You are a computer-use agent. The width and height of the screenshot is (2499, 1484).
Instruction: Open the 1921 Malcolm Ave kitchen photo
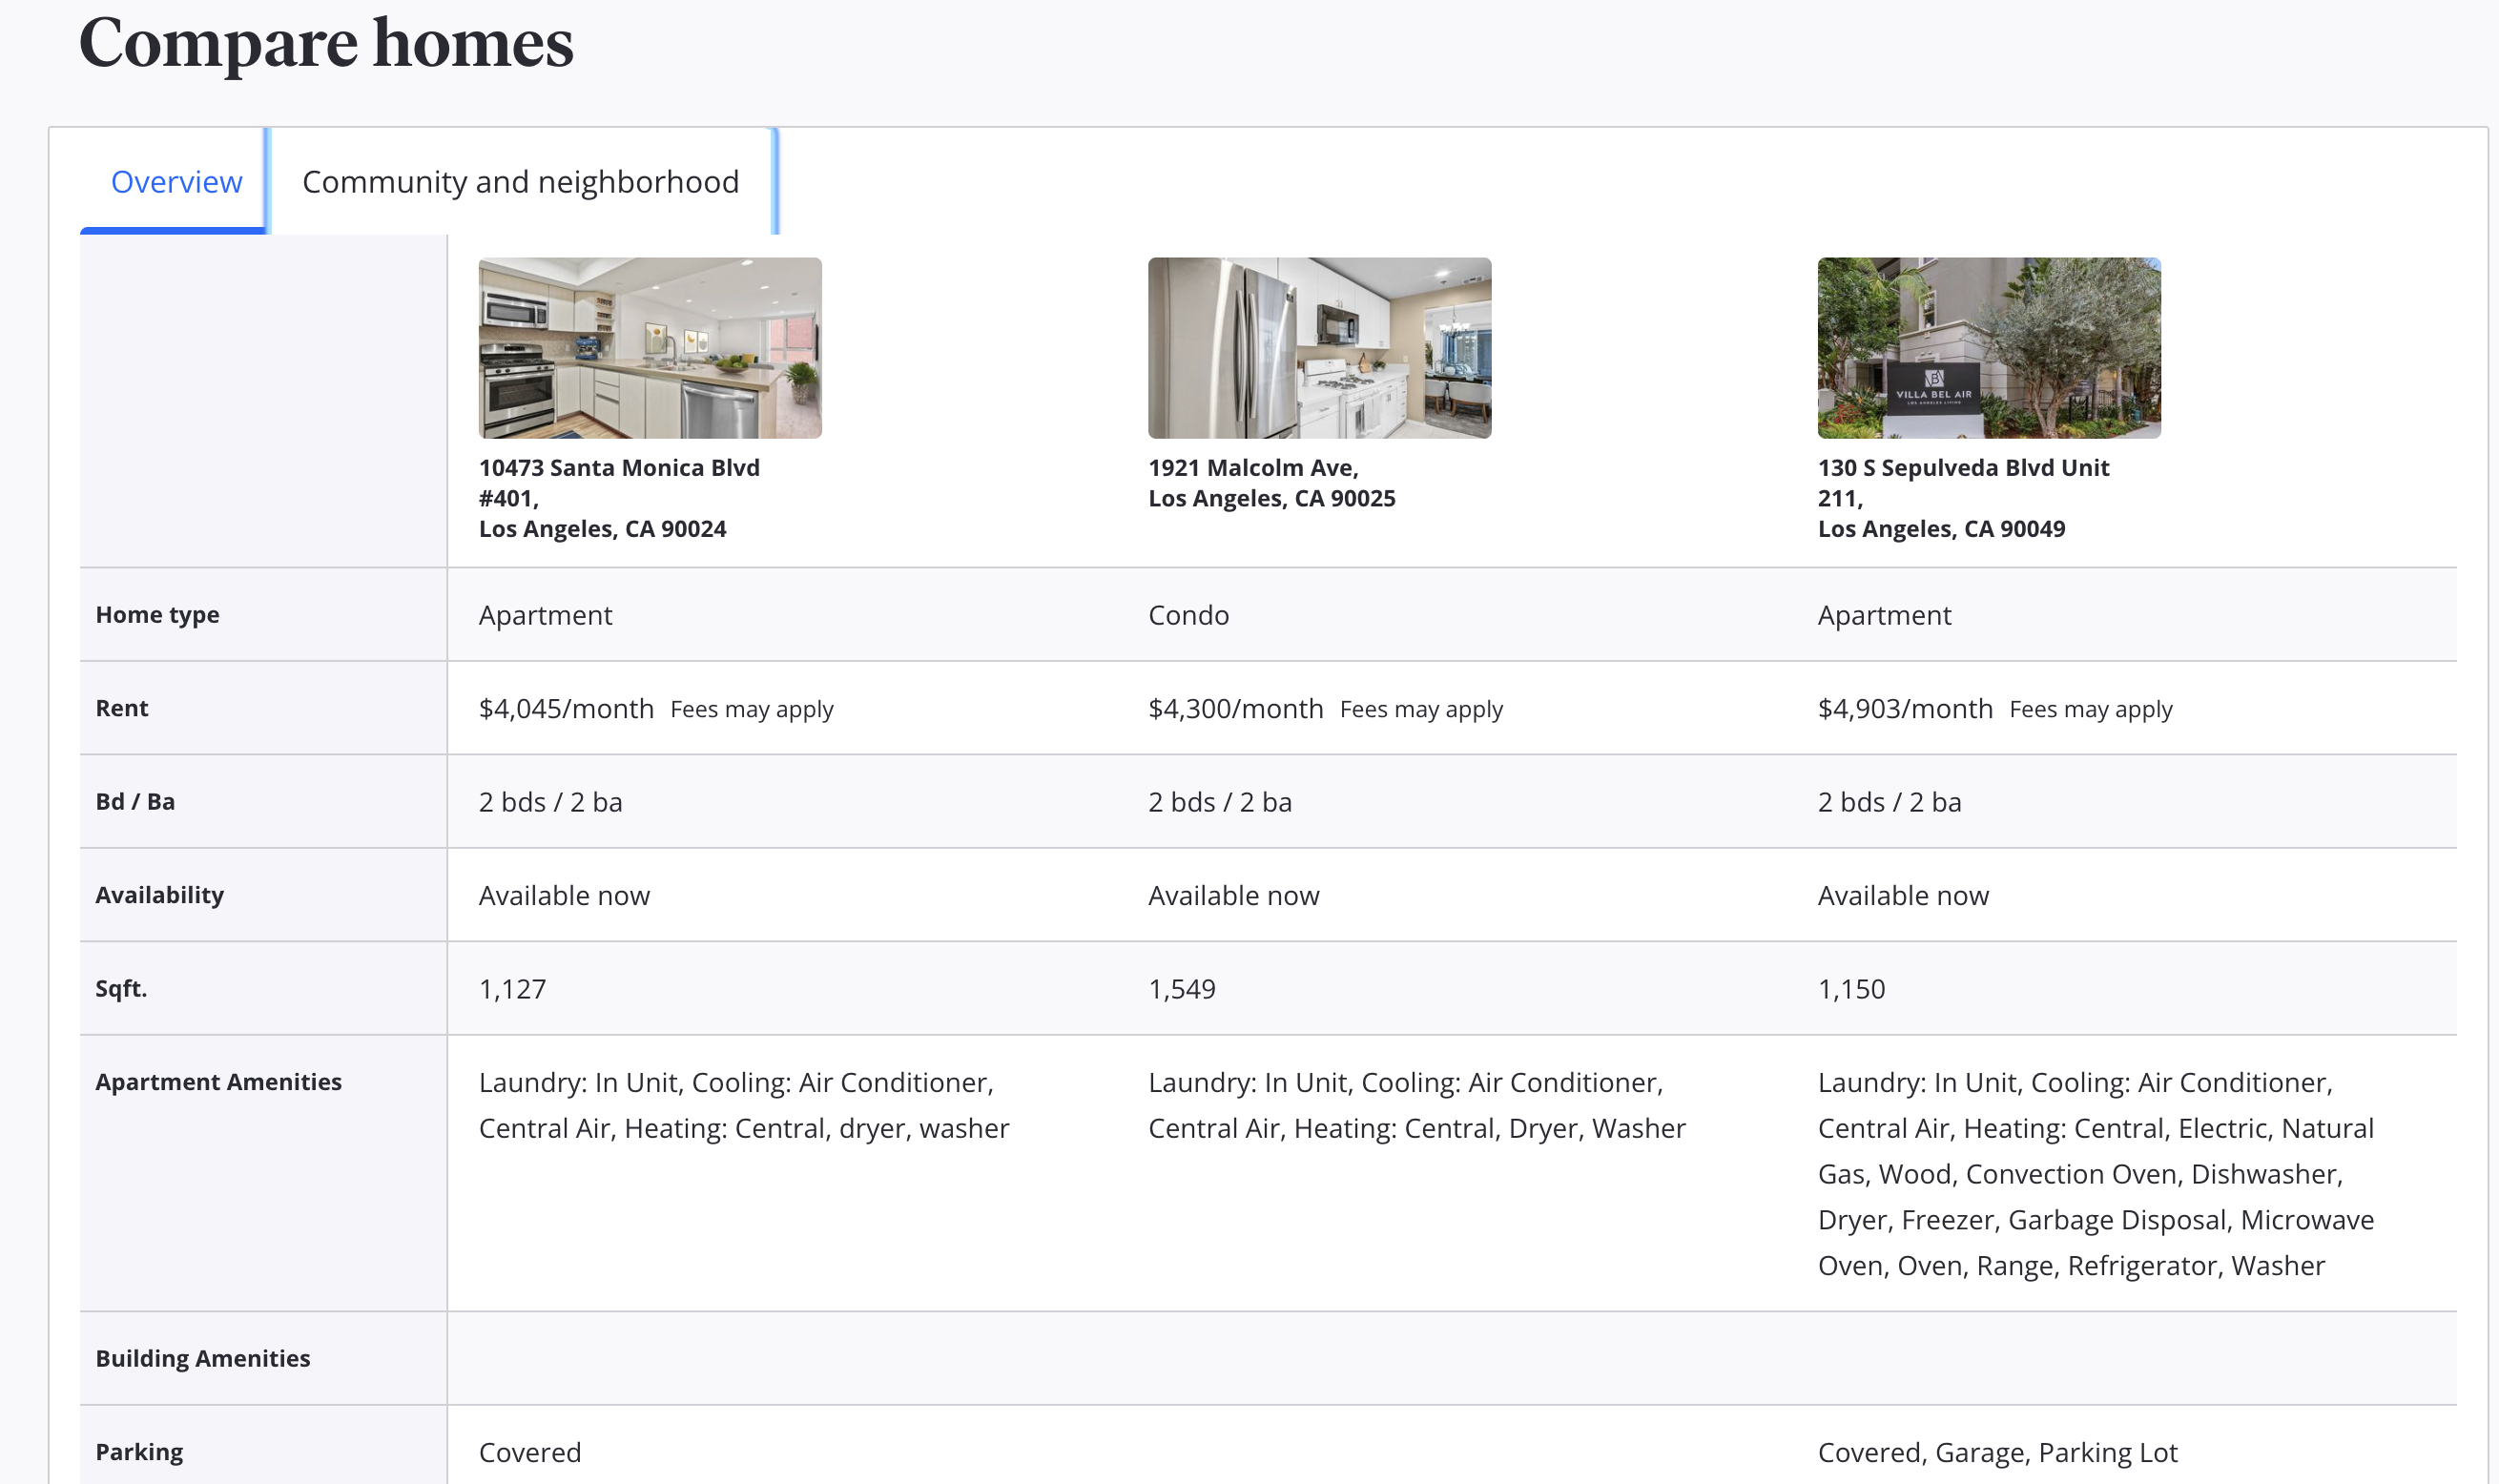click(1319, 348)
